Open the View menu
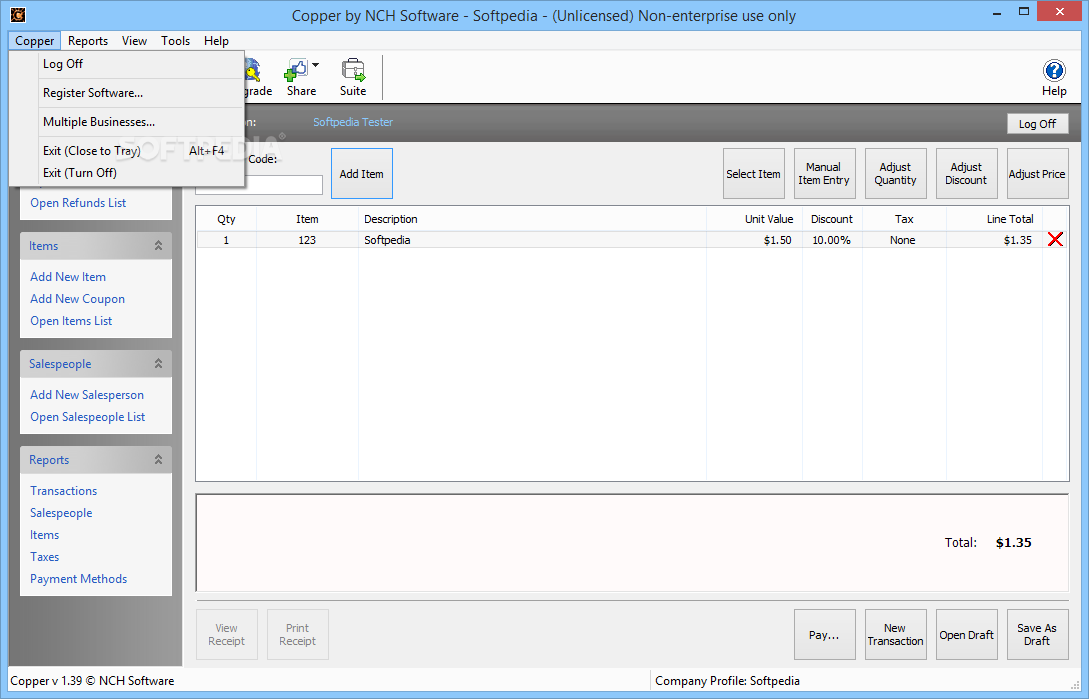The image size is (1089, 699). coord(134,41)
